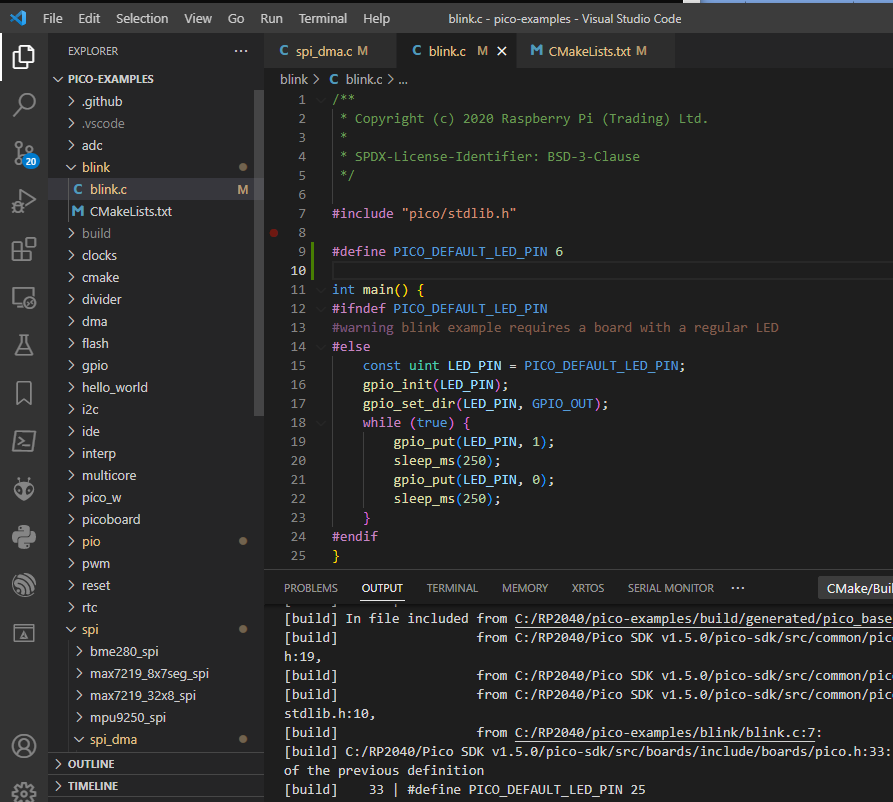
Task: Open CMakeLists.txt in blink folder
Action: (x=155, y=211)
